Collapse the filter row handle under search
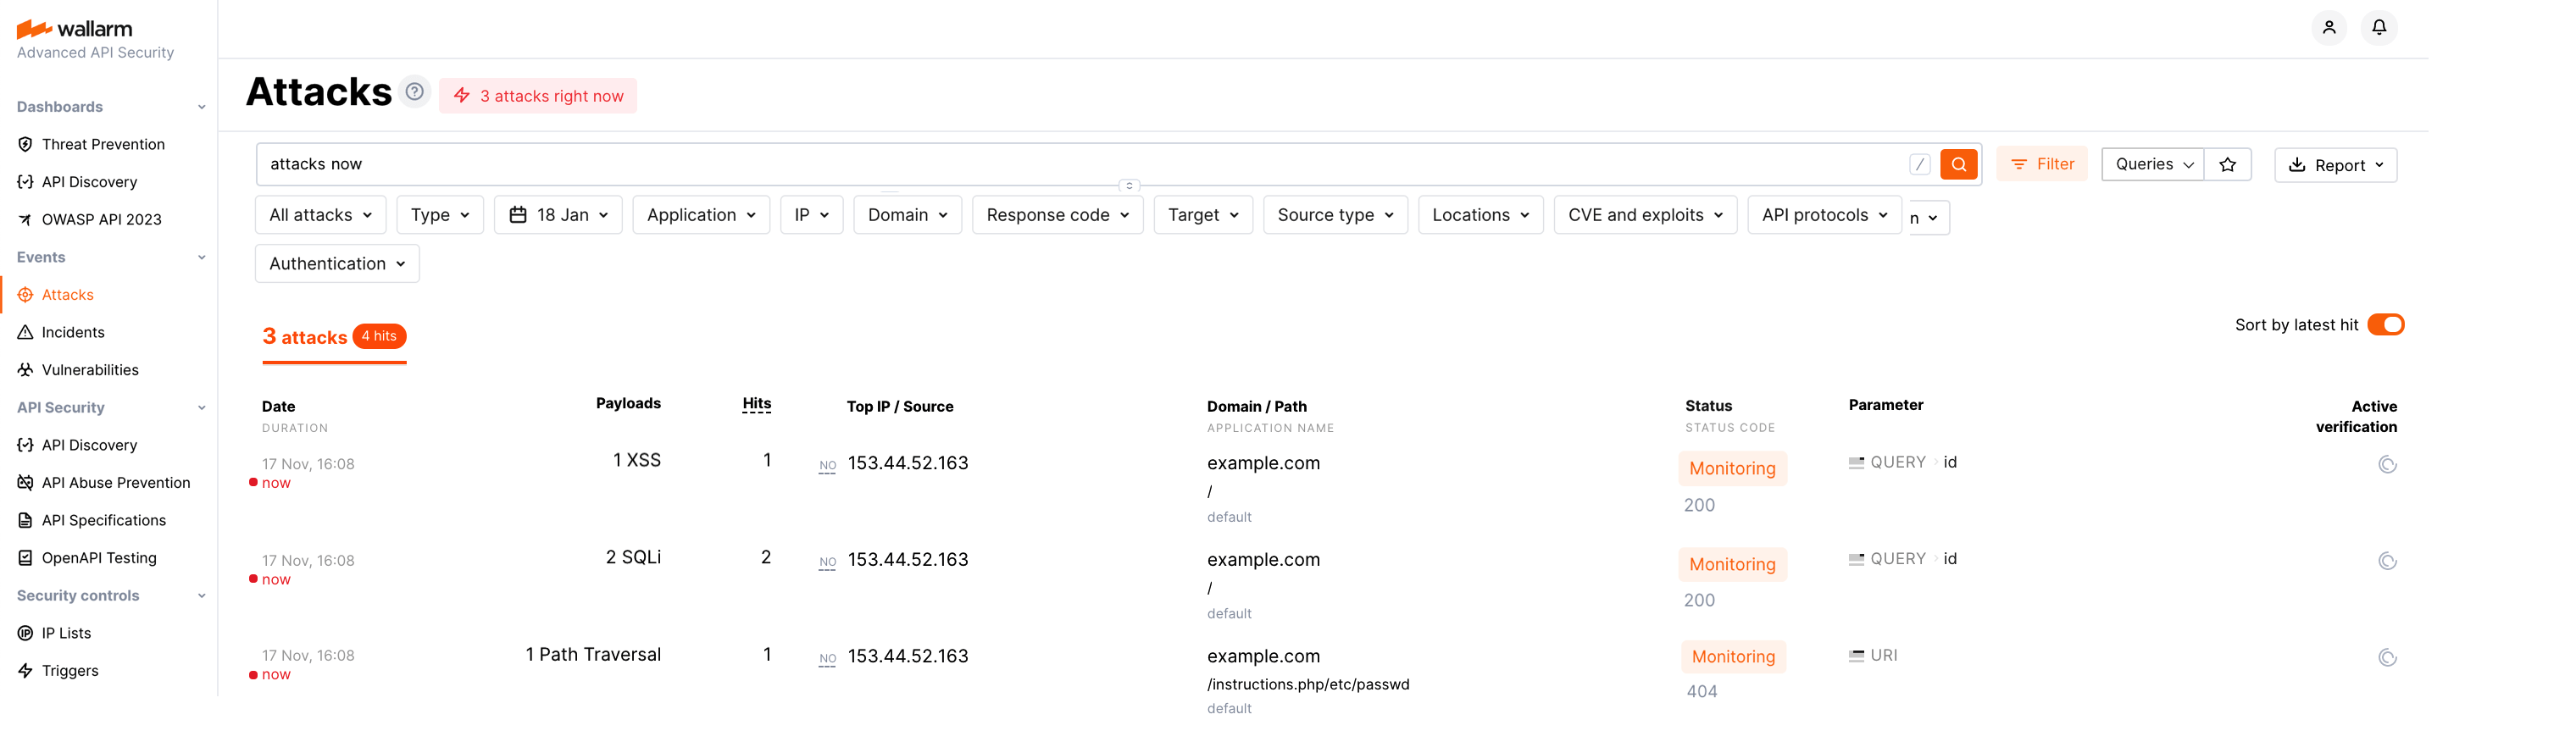 click(x=1129, y=186)
